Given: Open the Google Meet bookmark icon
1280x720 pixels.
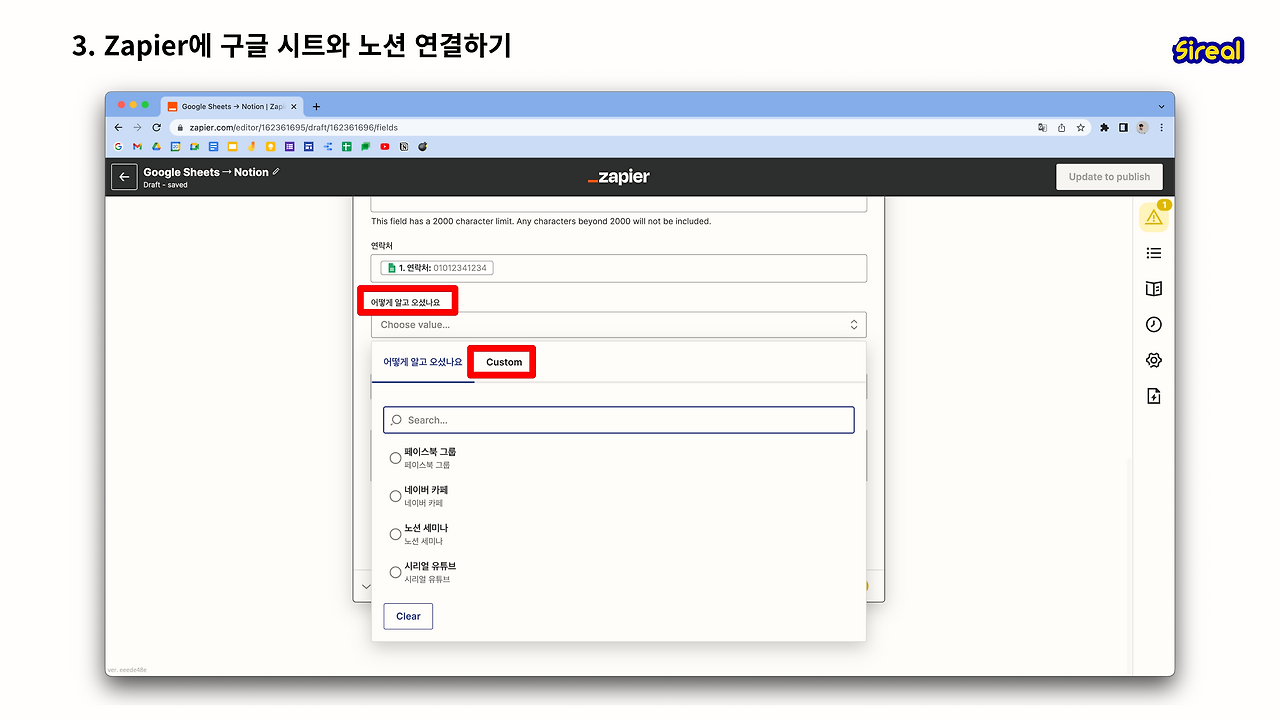Looking at the screenshot, I should tap(195, 147).
